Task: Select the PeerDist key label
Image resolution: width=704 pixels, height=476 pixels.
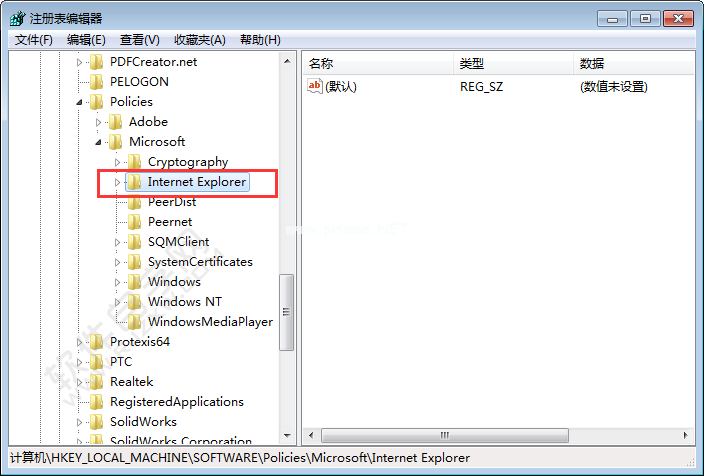Action: point(172,202)
